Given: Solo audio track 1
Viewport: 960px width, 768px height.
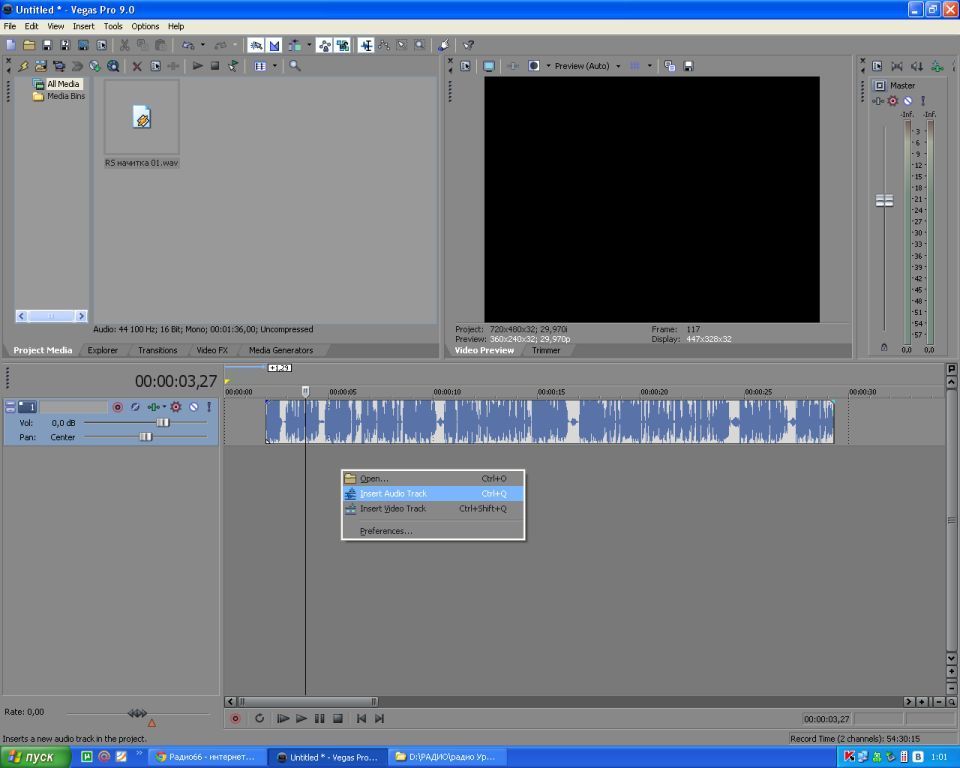Looking at the screenshot, I should click(208, 407).
